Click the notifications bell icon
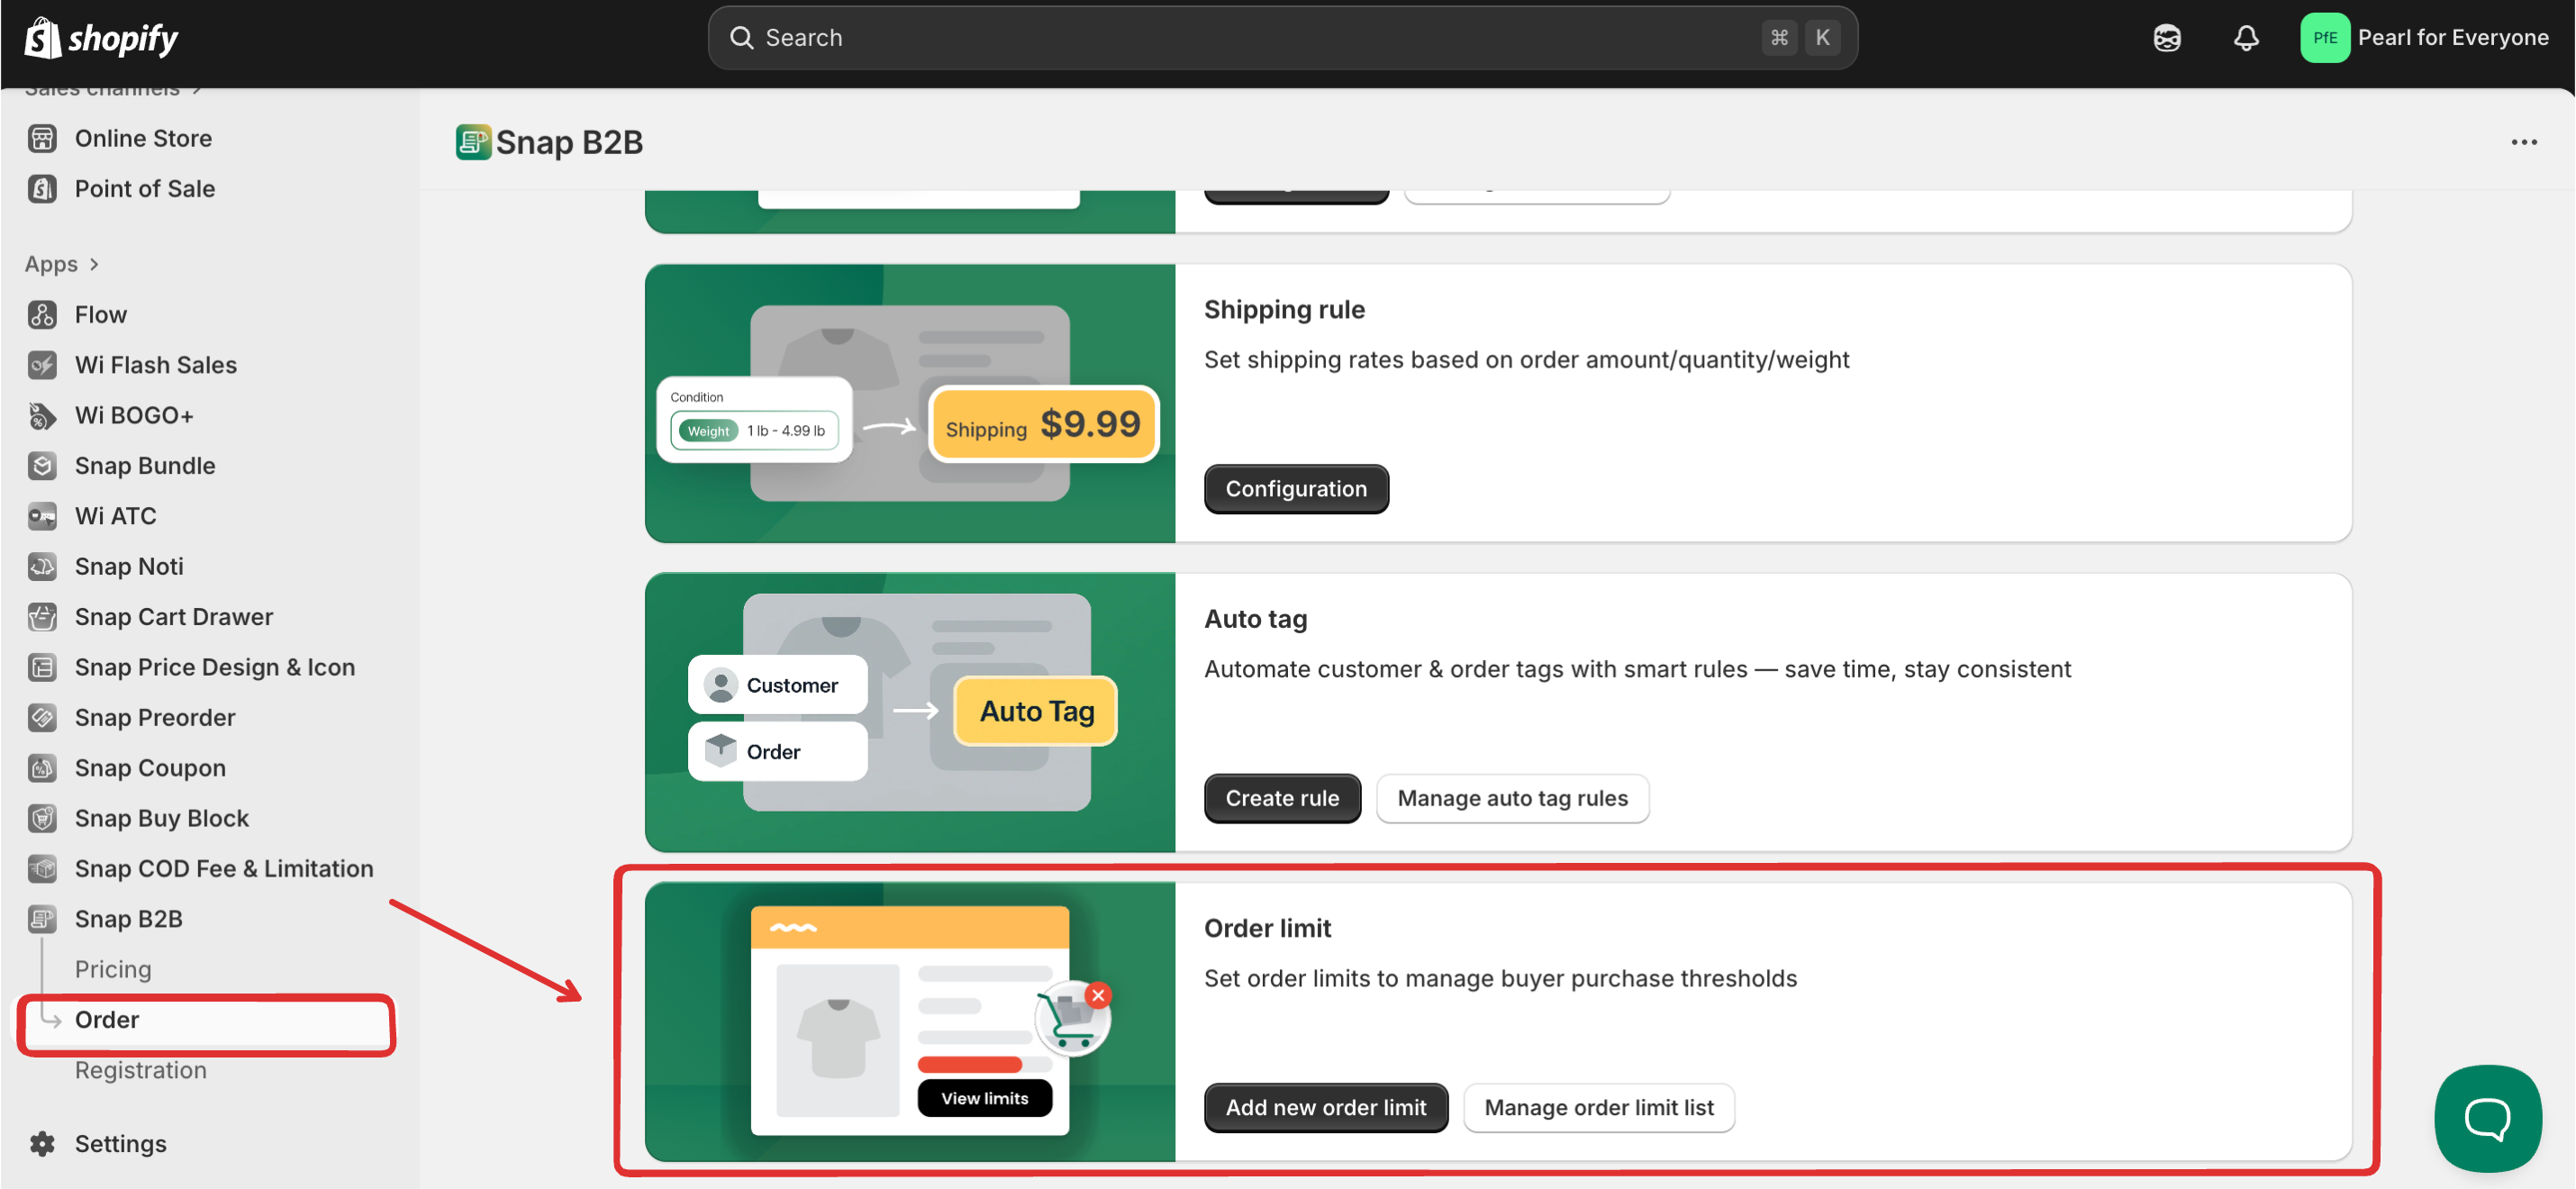2576x1189 pixels. click(2245, 38)
